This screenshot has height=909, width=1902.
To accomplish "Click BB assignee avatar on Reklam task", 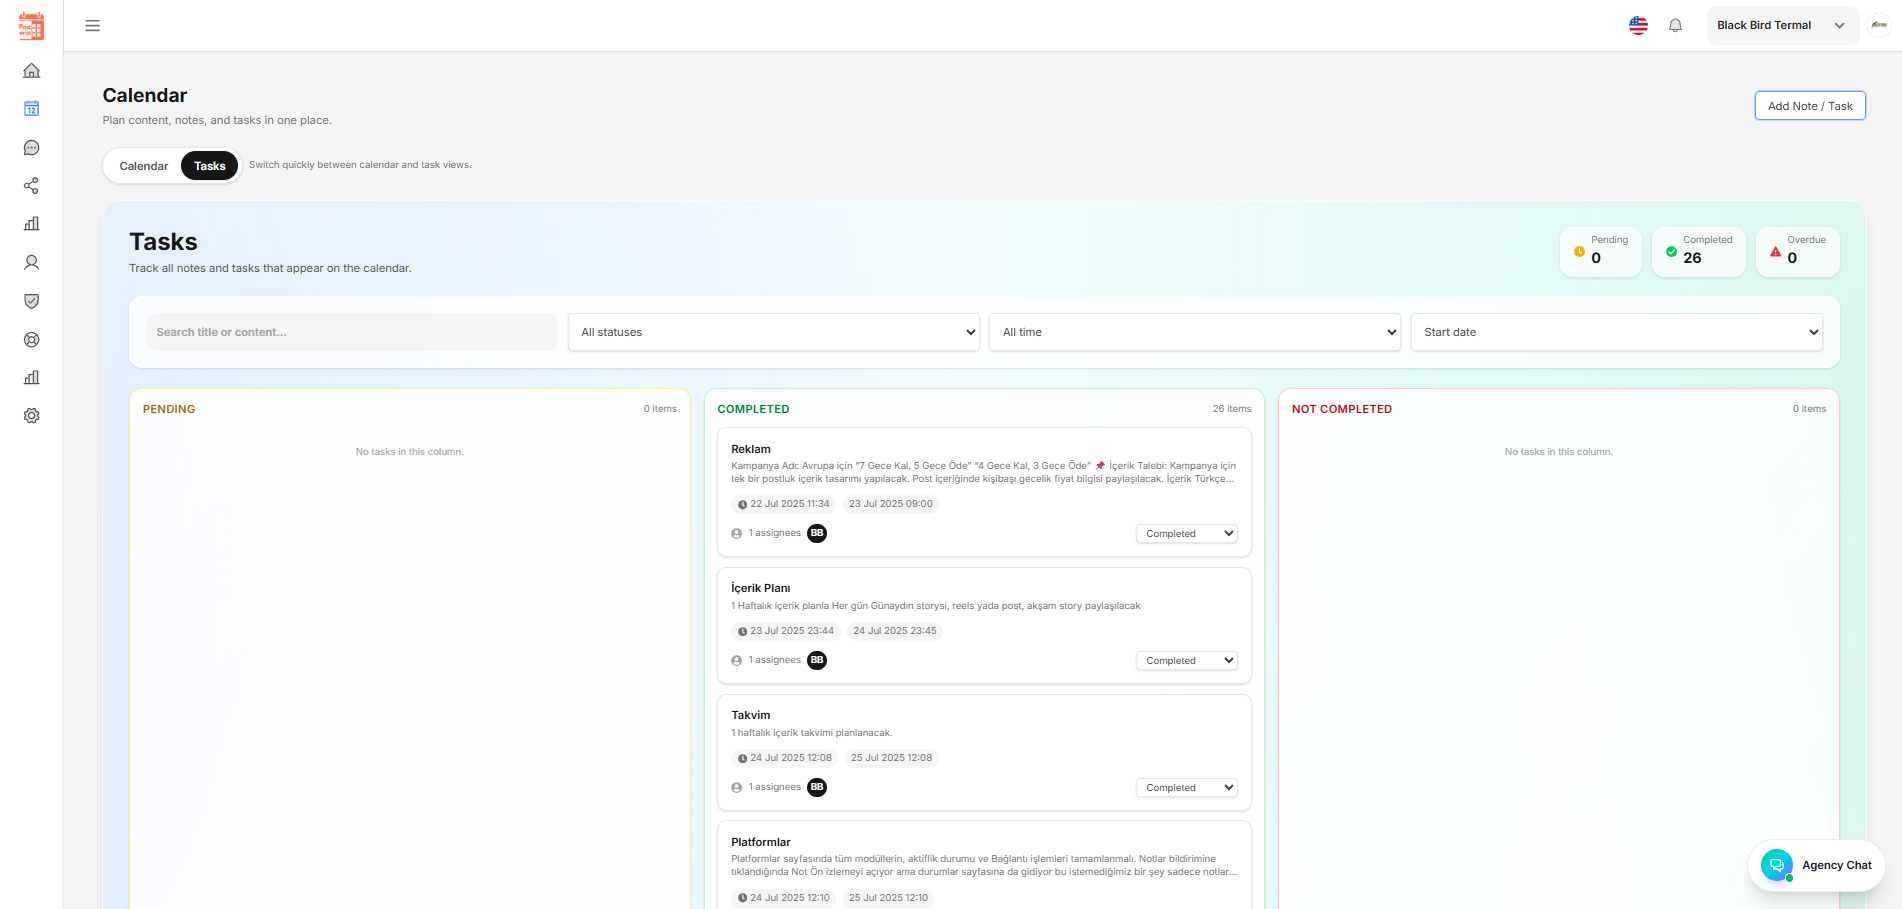I will tap(817, 533).
